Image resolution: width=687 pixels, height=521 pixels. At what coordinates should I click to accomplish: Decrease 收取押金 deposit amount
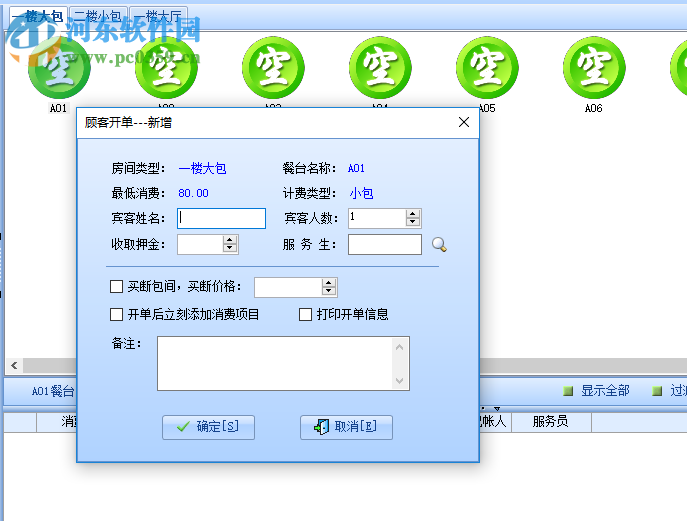[230, 248]
